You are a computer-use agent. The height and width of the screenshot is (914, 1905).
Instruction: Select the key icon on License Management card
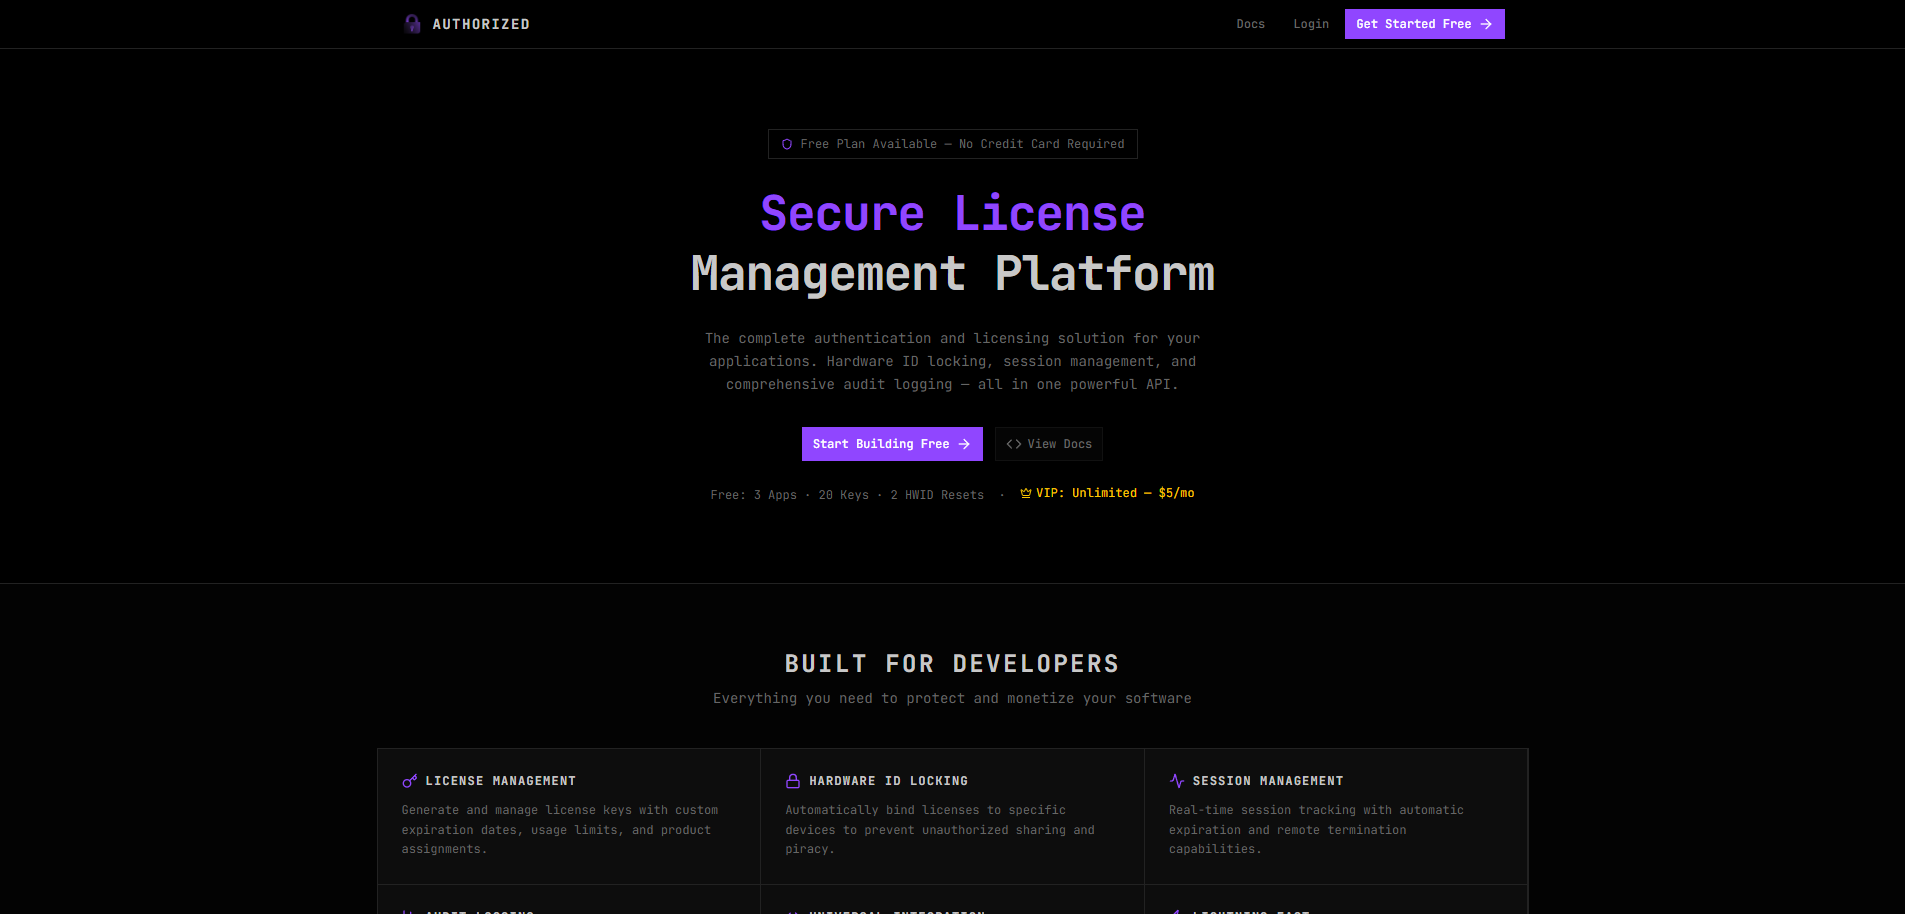(x=408, y=780)
